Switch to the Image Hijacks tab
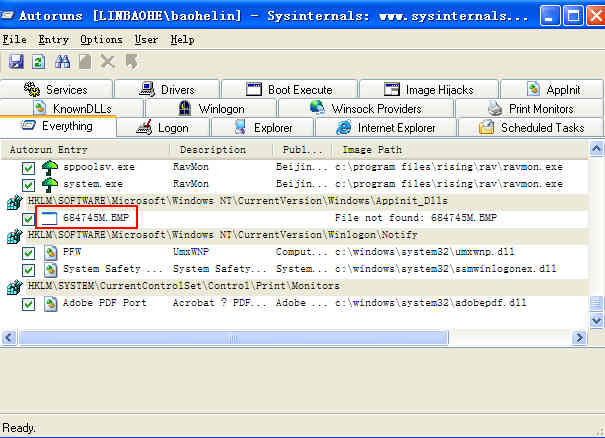The image size is (605, 438). click(429, 89)
